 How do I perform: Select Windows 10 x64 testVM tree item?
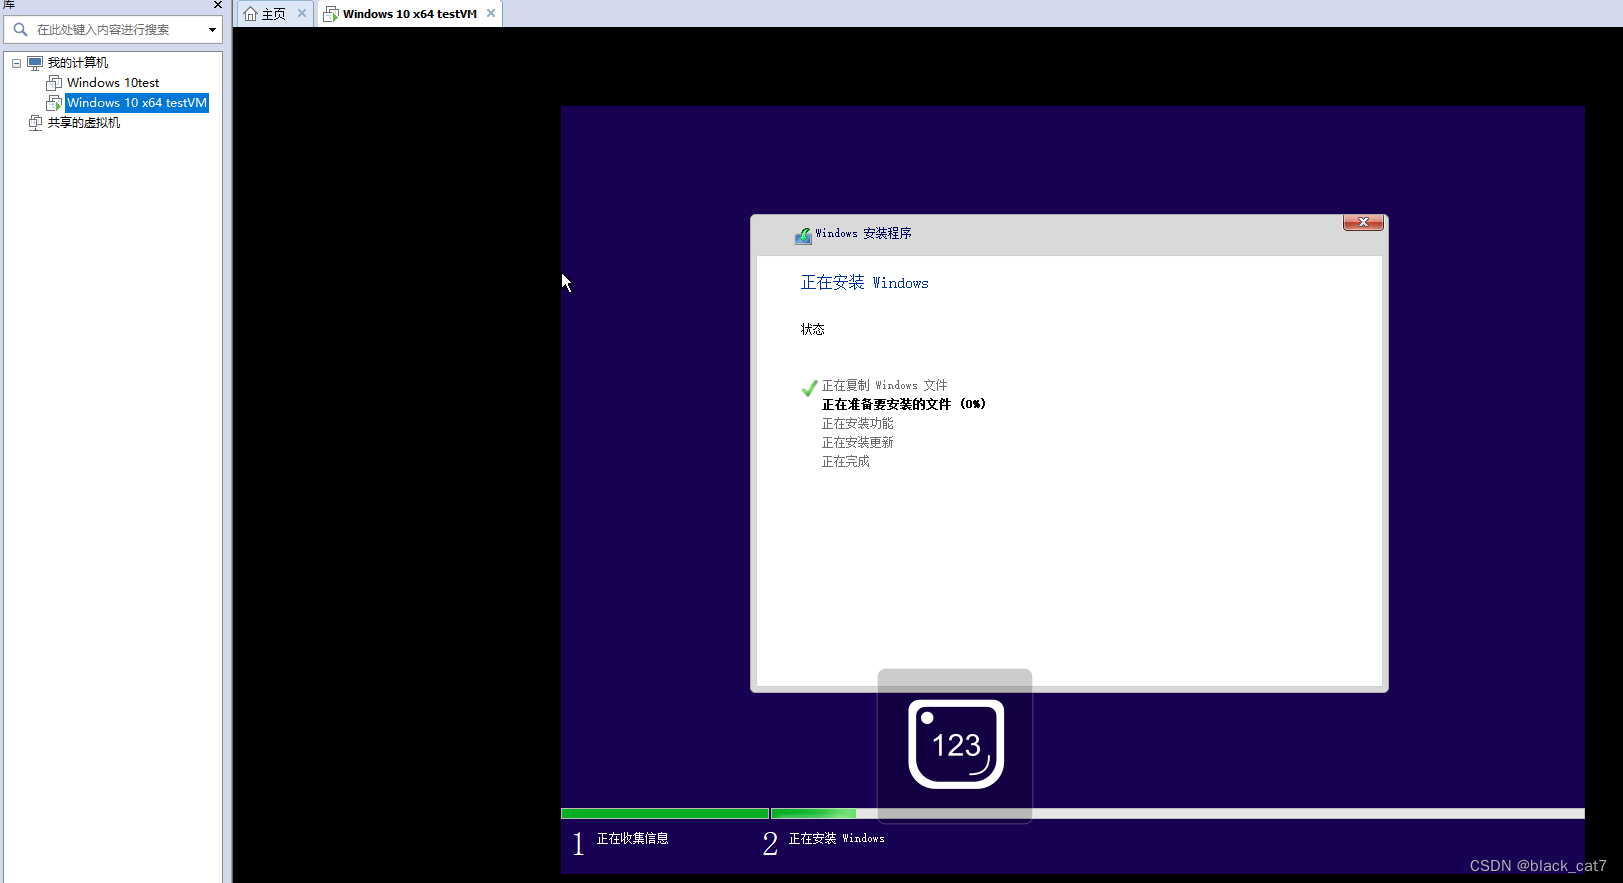(137, 103)
